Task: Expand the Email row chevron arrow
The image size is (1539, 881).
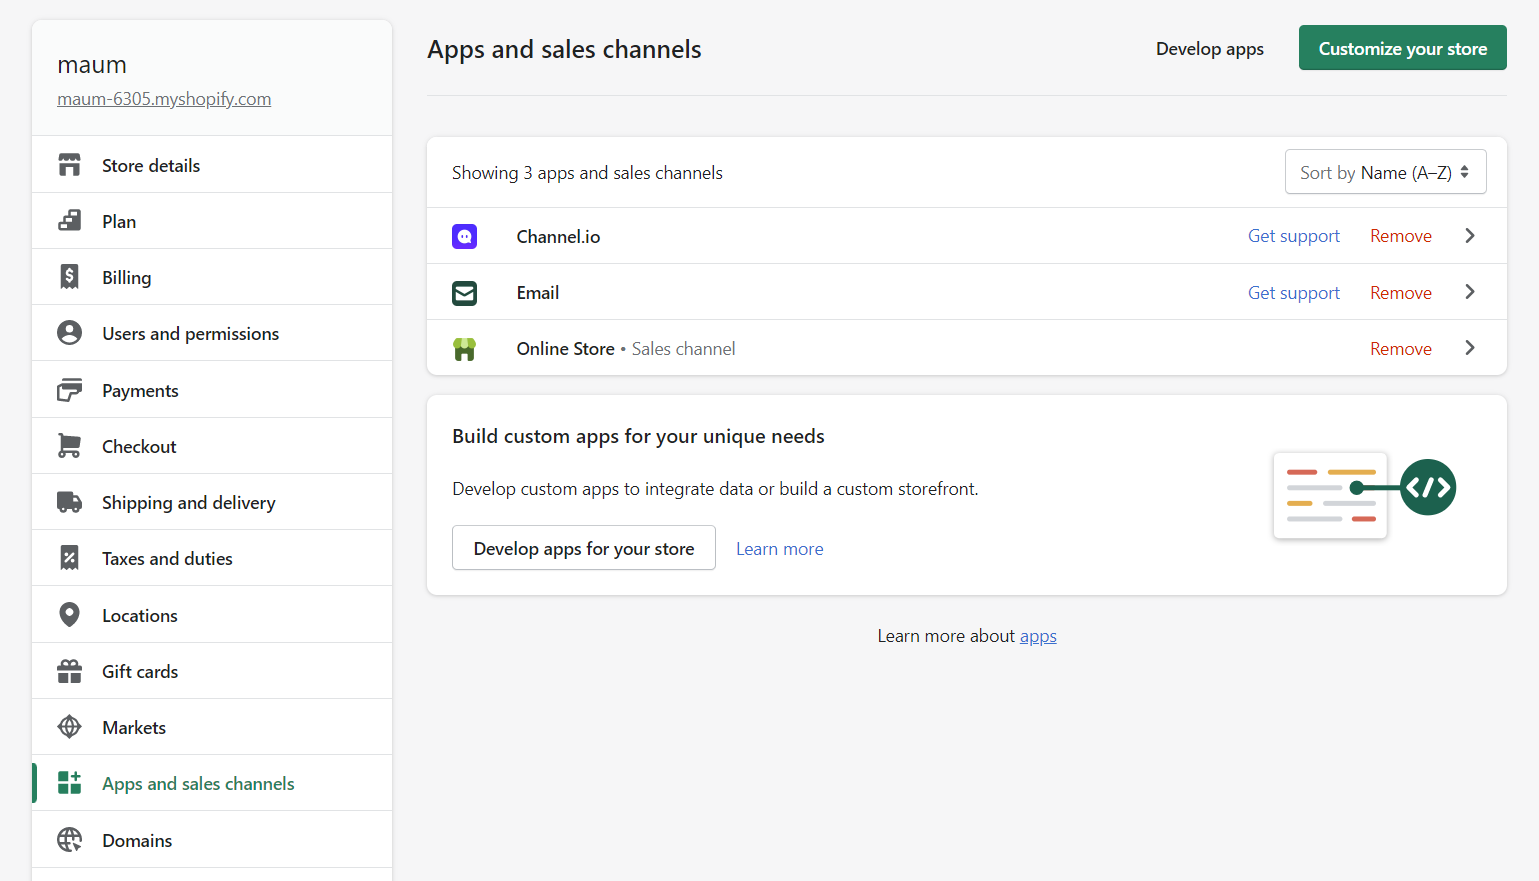Action: [1469, 292]
